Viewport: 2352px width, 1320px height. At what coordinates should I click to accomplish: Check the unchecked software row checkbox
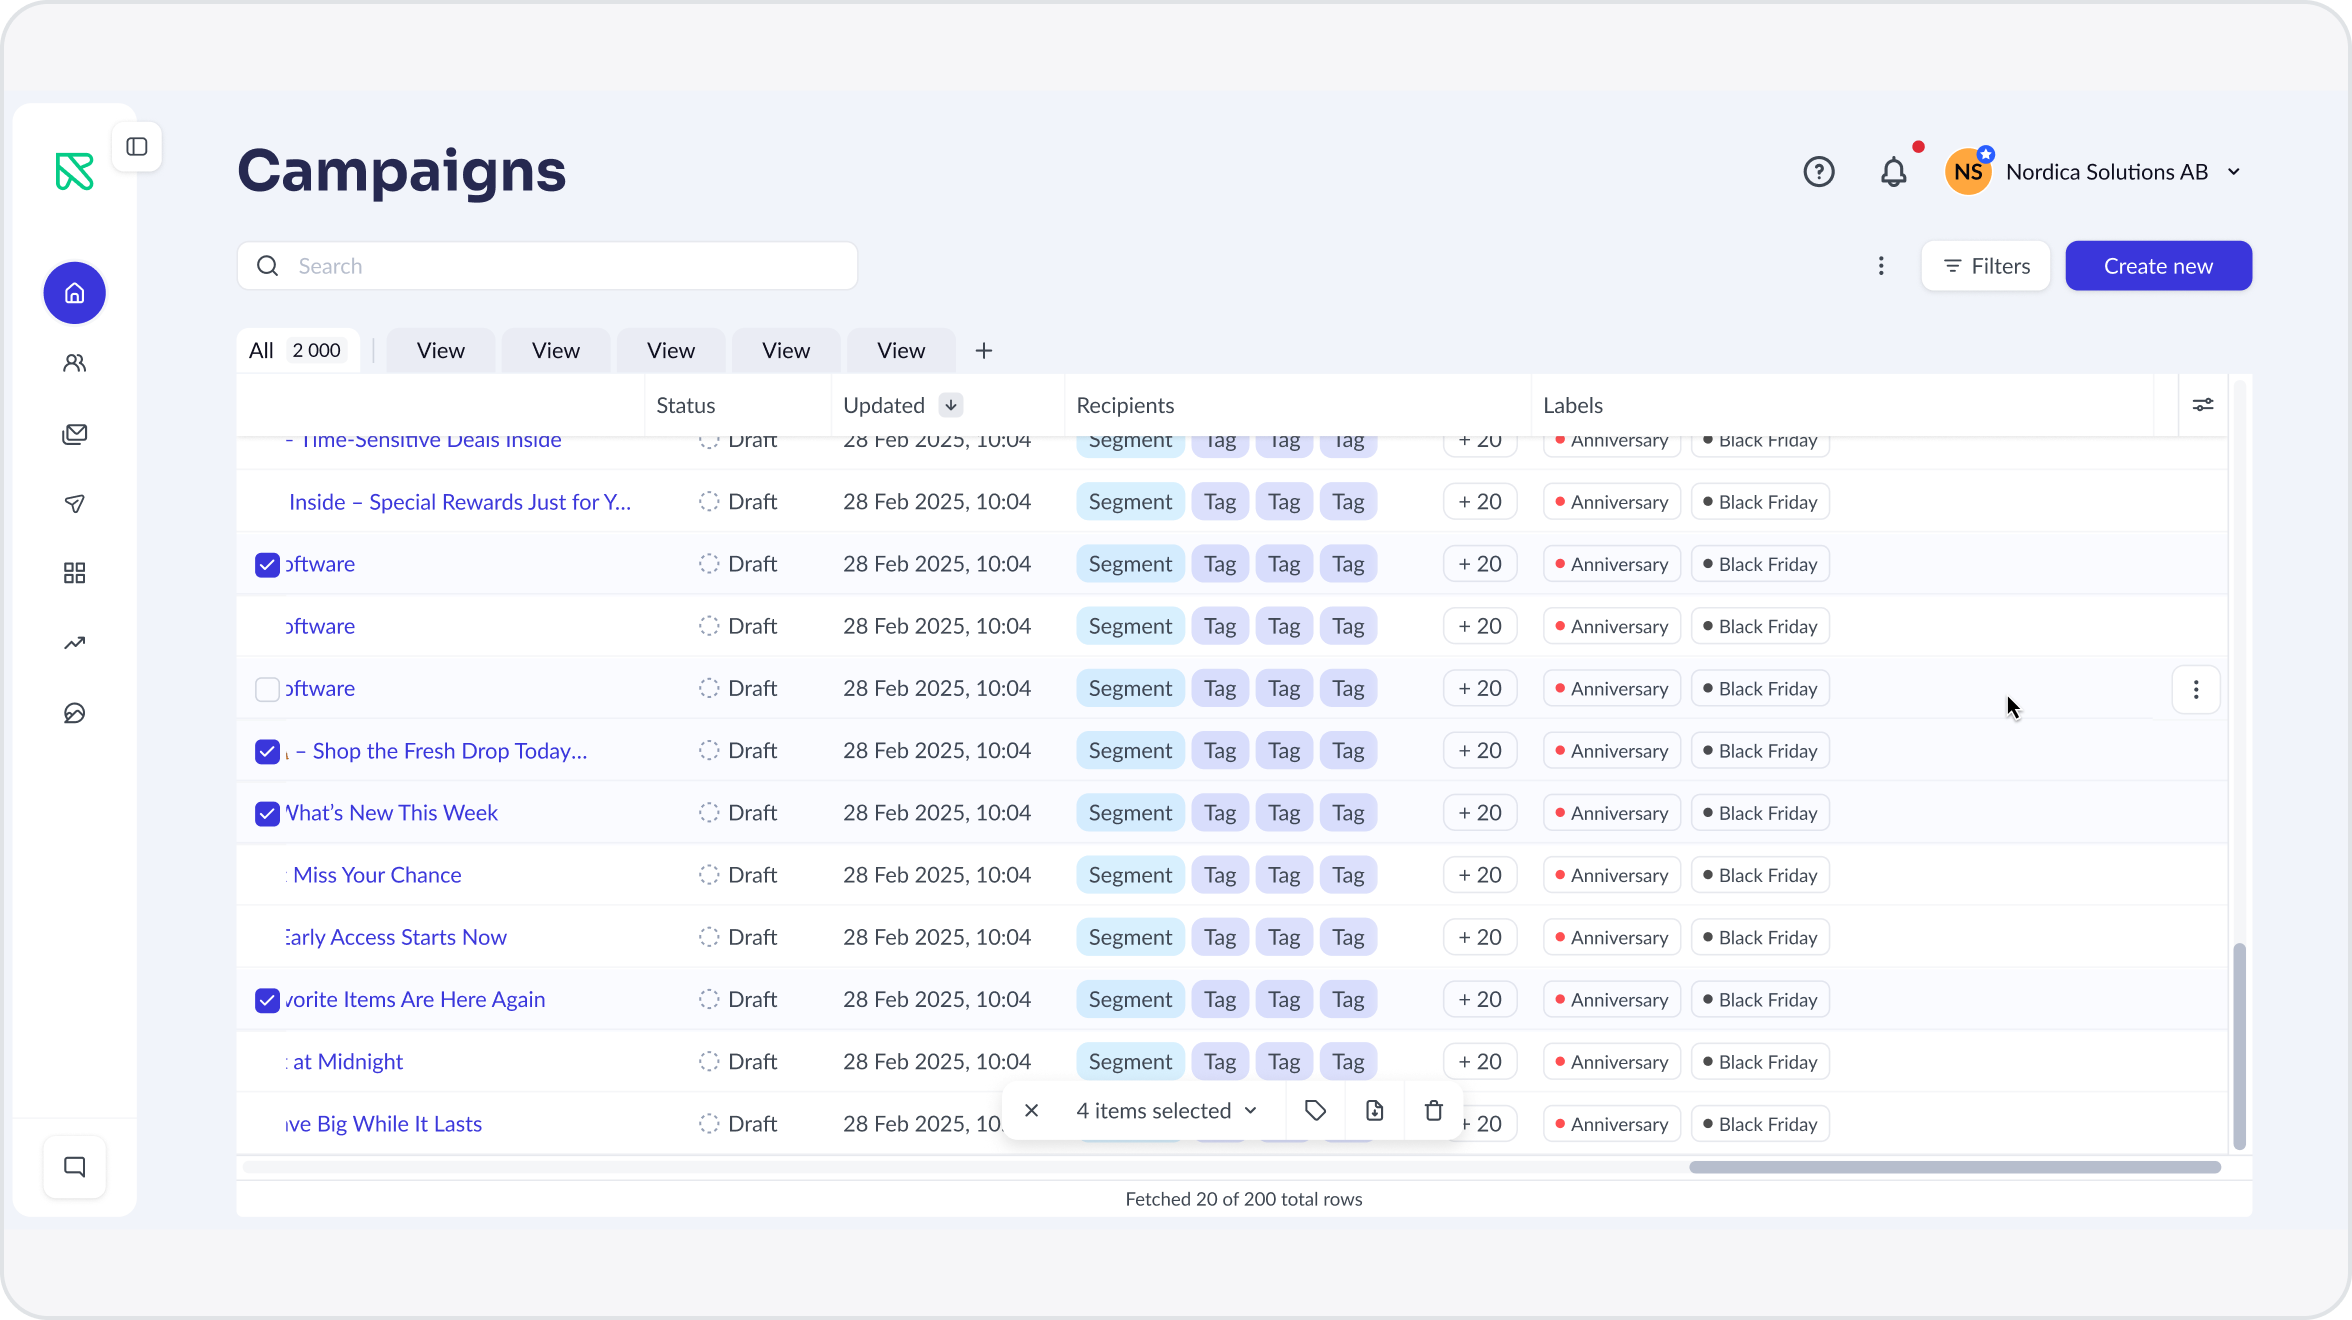pos(267,689)
